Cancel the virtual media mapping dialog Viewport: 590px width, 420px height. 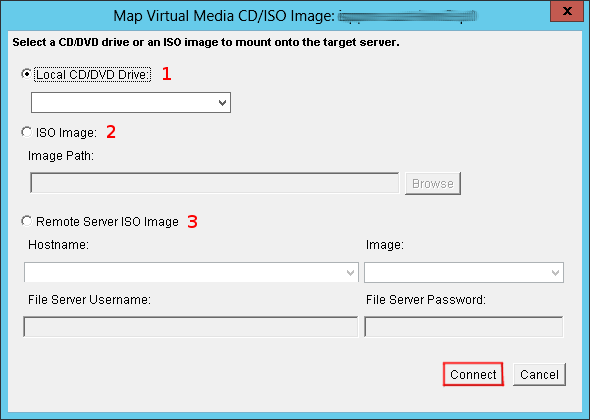pos(539,374)
